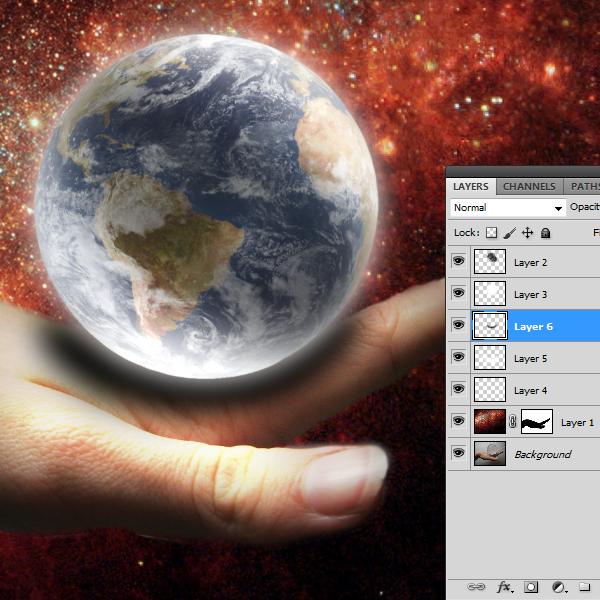Image resolution: width=600 pixels, height=600 pixels.
Task: Select Layer 3 thumbnail
Action: click(490, 293)
